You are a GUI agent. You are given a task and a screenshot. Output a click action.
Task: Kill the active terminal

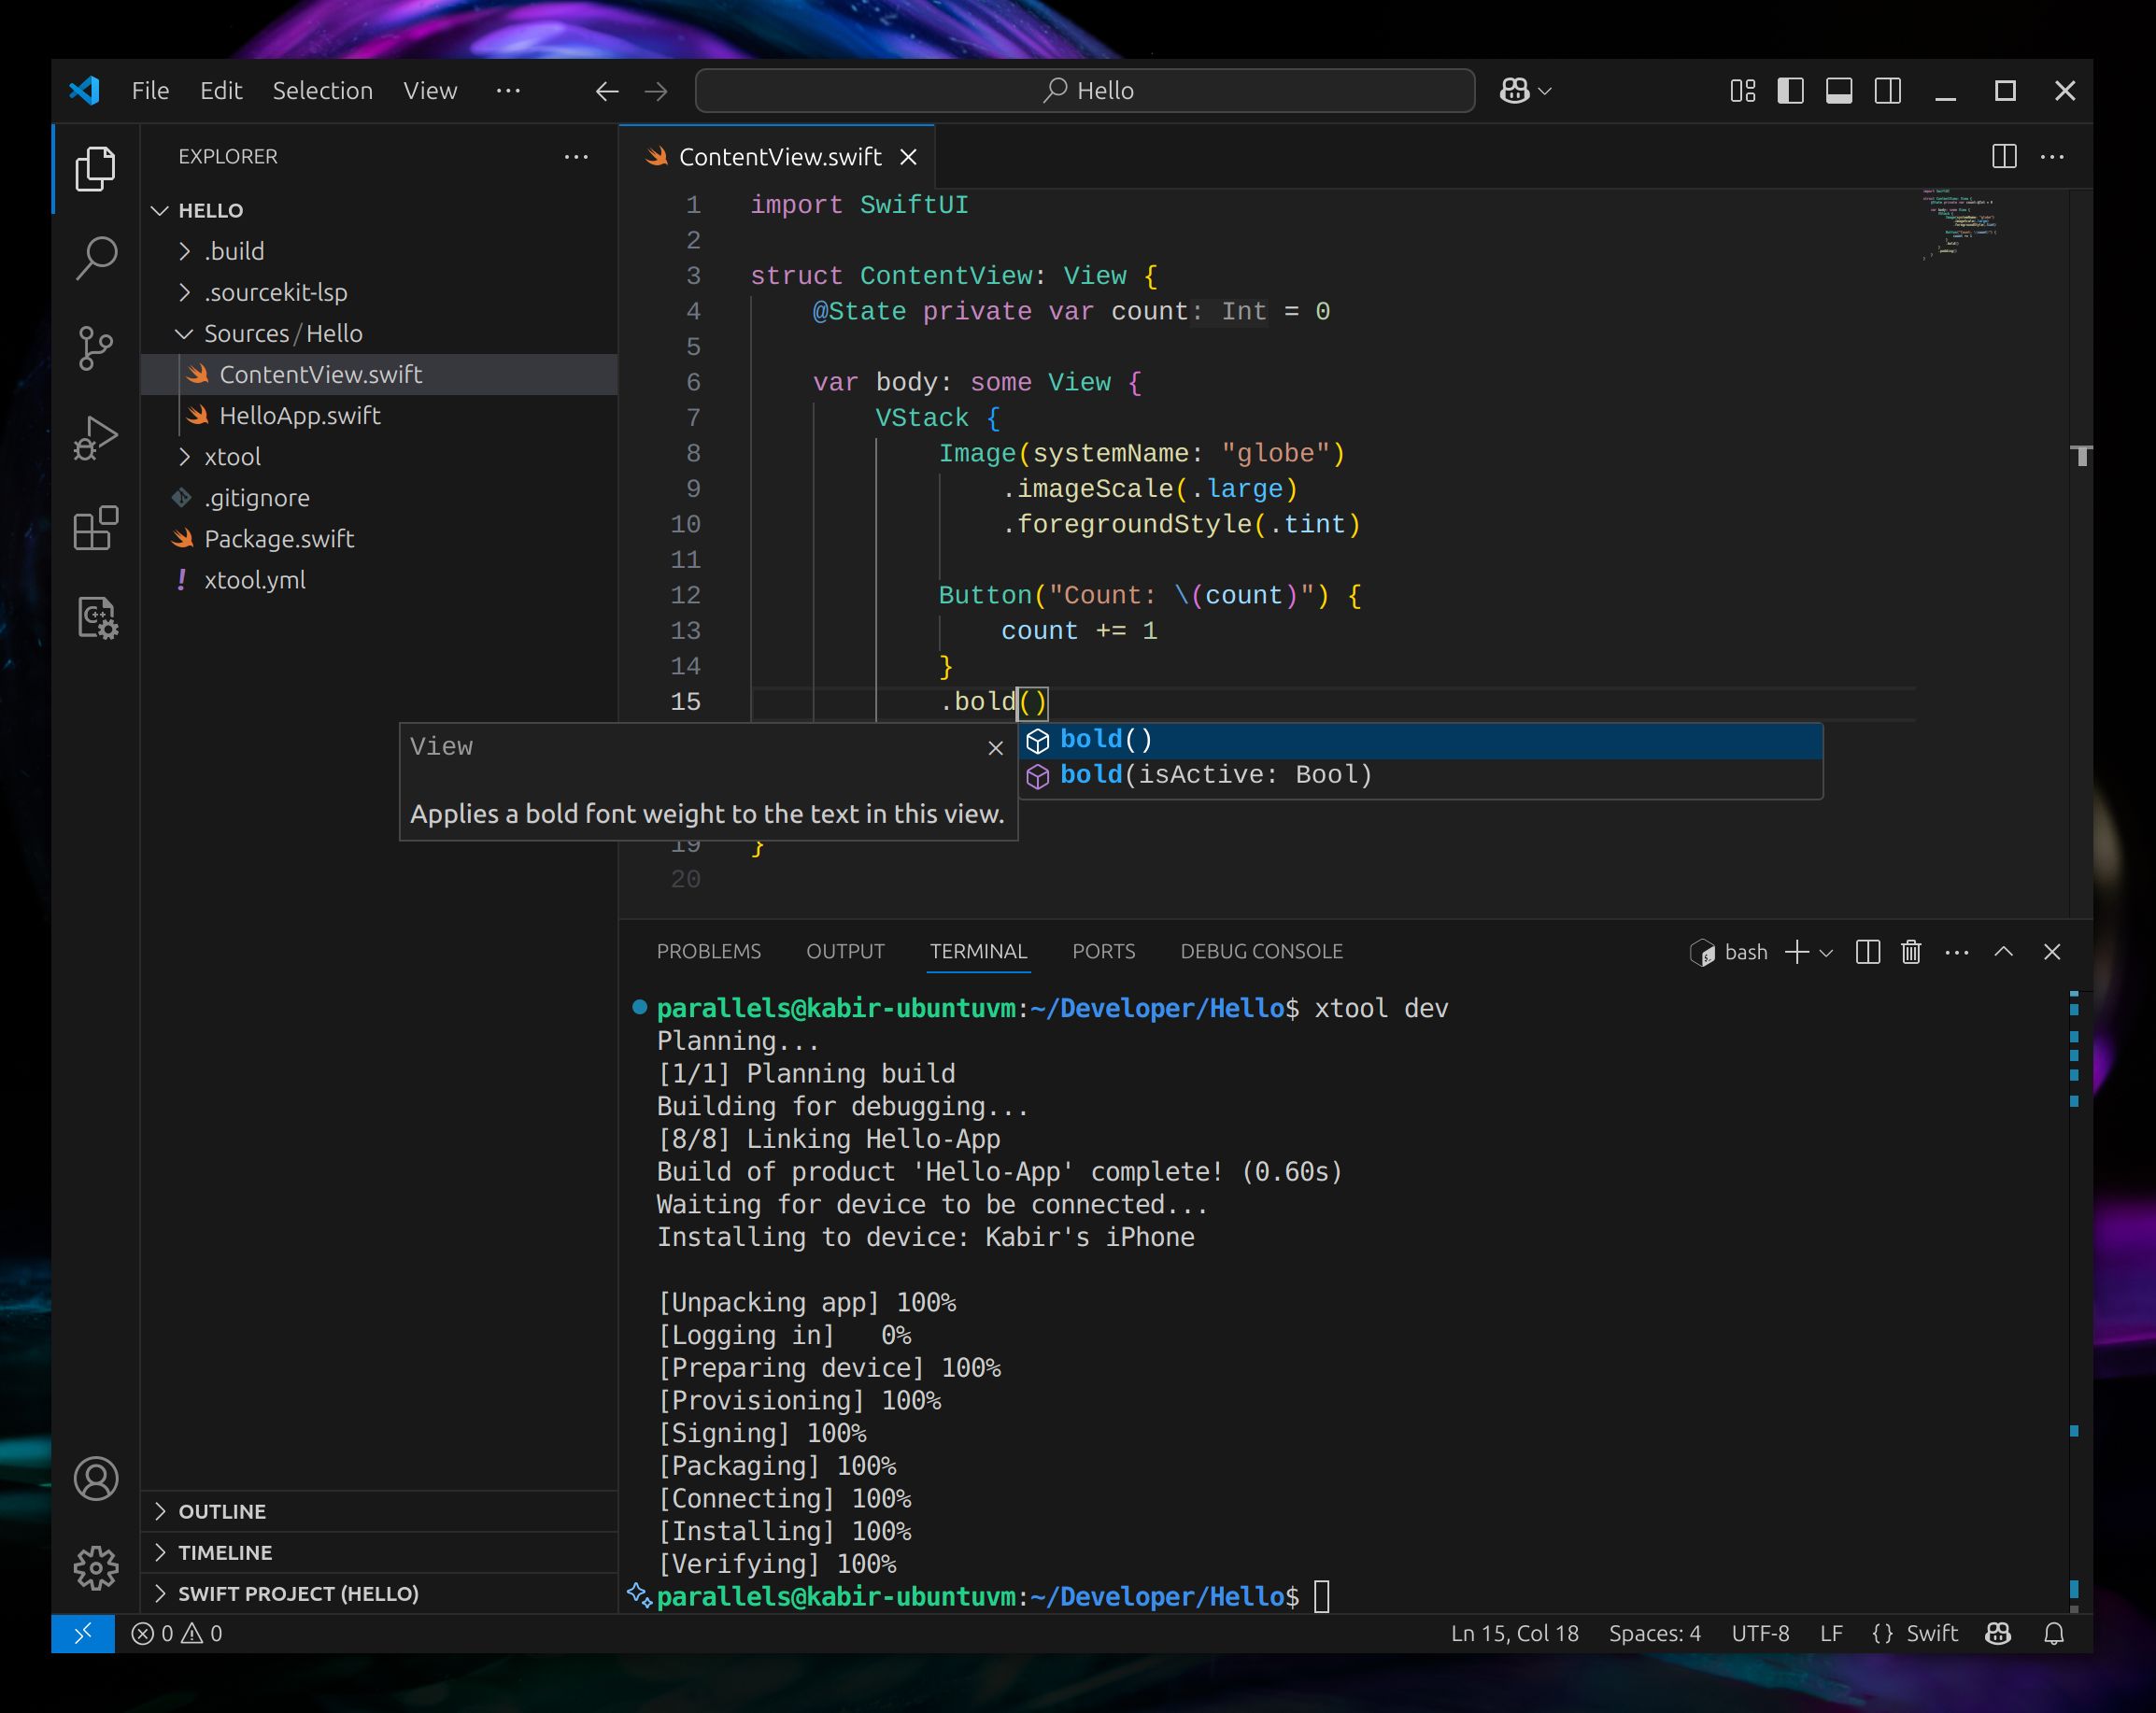1911,952
